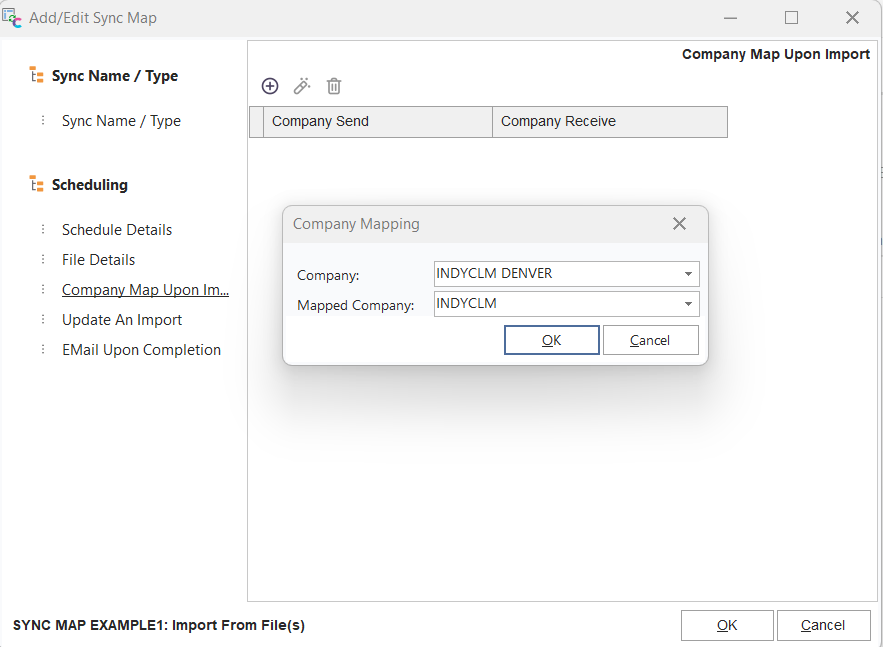Viewport: 883px width, 647px height.
Task: Open the File Details page
Action: point(98,260)
